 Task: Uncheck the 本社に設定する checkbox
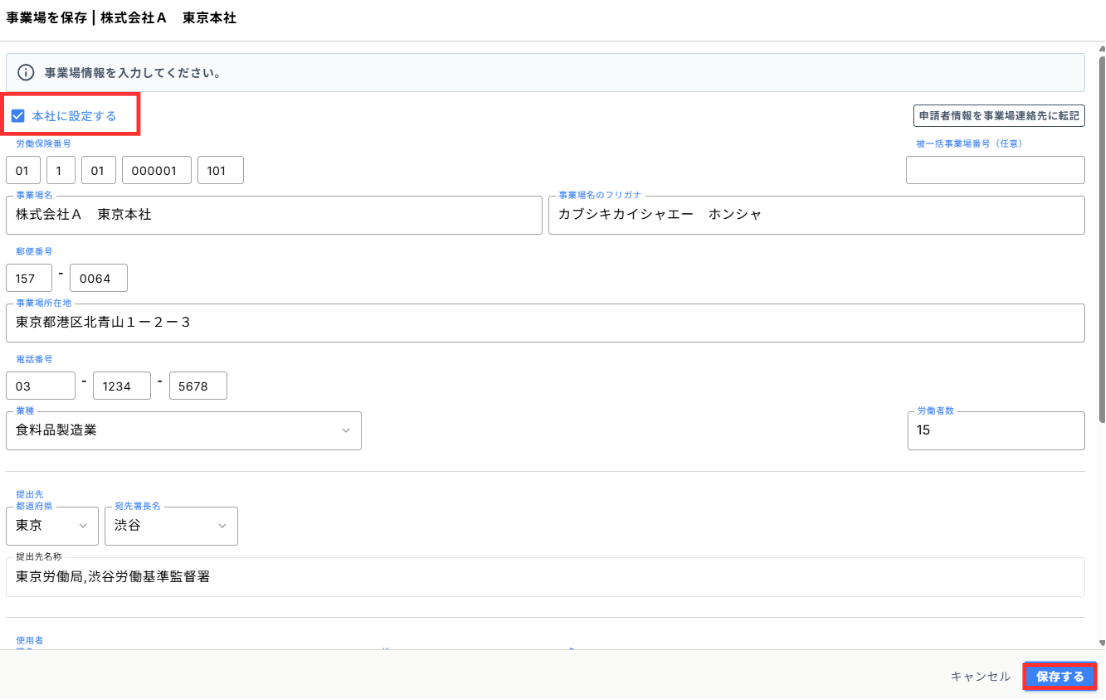coord(18,116)
